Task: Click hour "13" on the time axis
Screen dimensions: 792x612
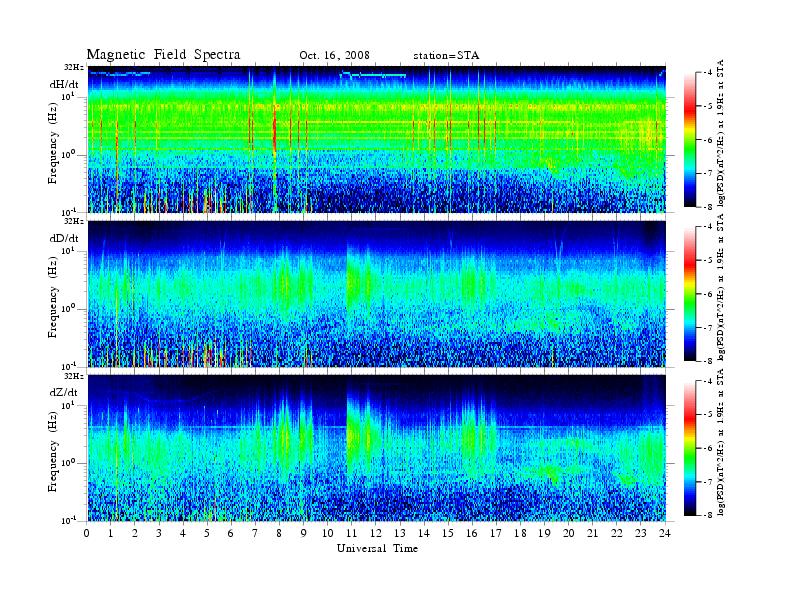Action: click(x=400, y=533)
